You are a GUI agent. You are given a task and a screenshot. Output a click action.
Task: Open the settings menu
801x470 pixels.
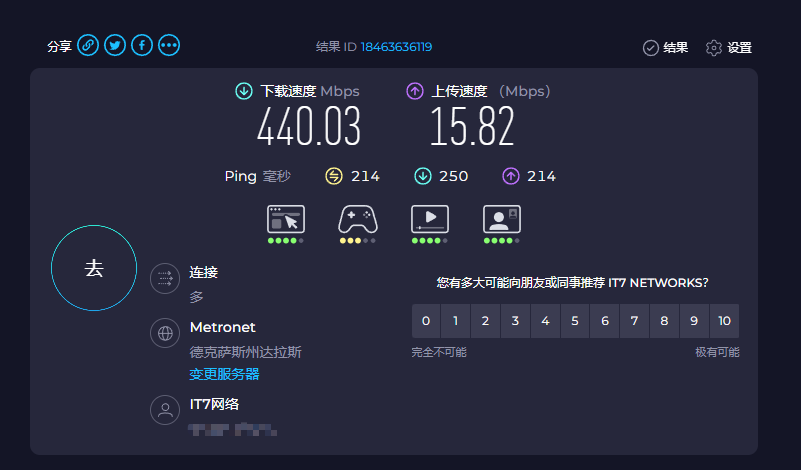pos(728,47)
